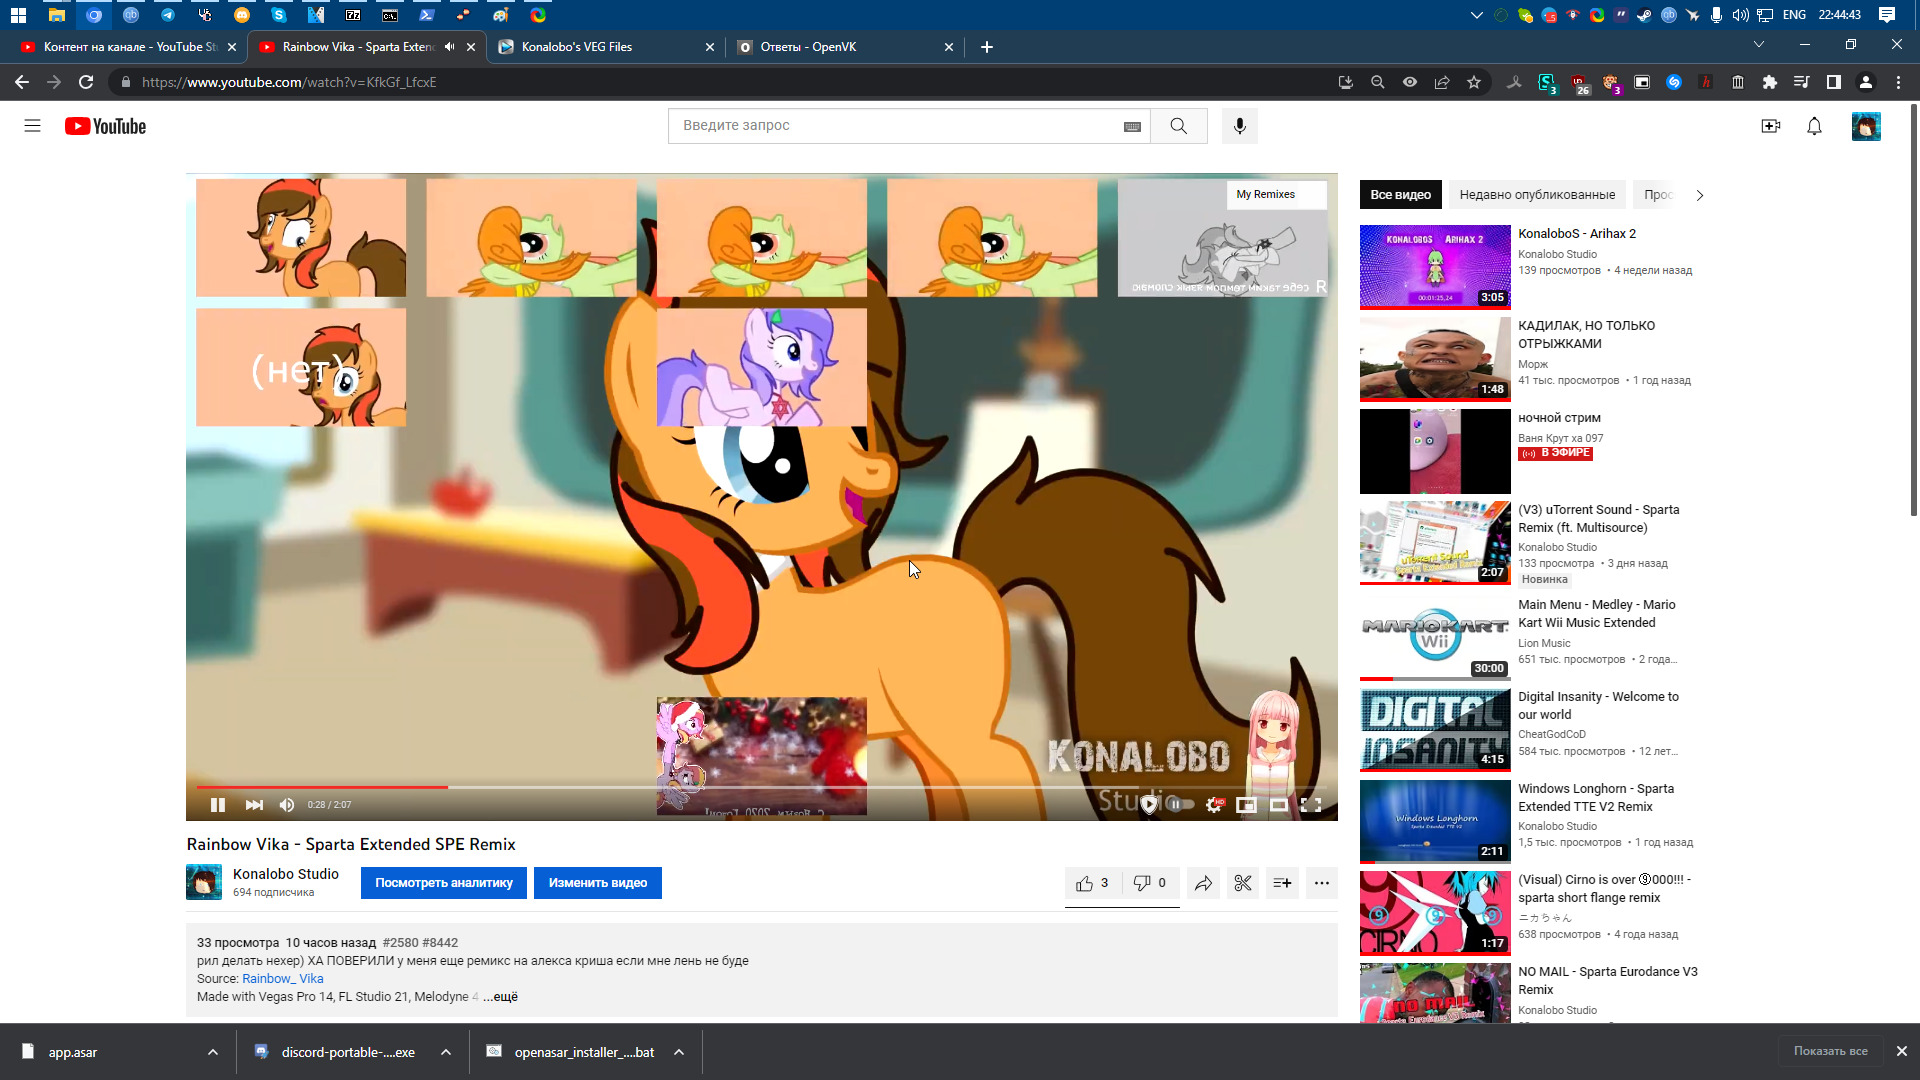The width and height of the screenshot is (1920, 1080).
Task: Skip to next video
Action: click(x=254, y=805)
